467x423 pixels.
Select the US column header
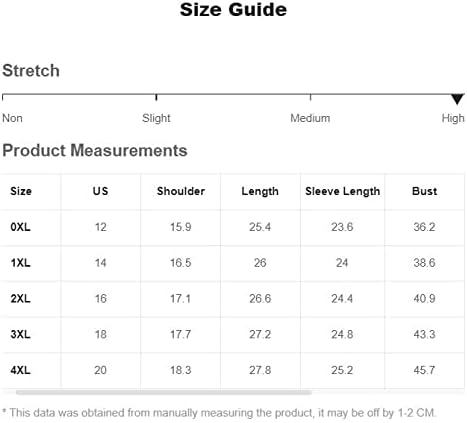(x=100, y=191)
